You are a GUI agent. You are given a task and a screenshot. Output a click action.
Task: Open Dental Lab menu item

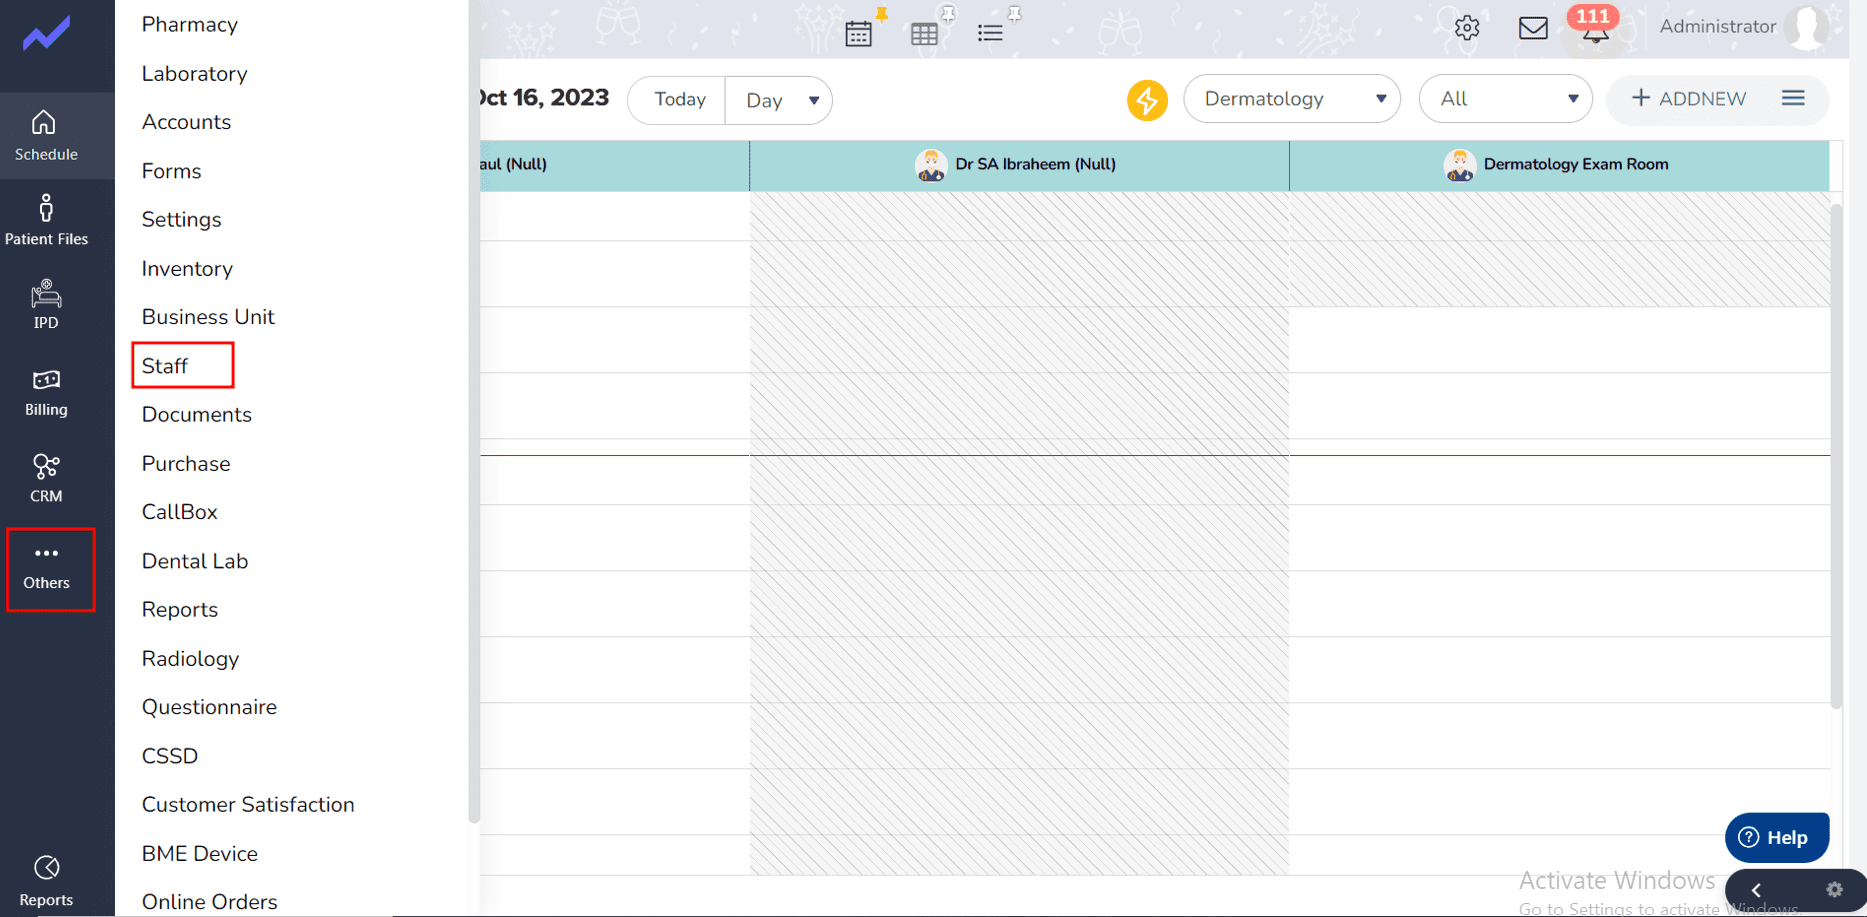(195, 561)
